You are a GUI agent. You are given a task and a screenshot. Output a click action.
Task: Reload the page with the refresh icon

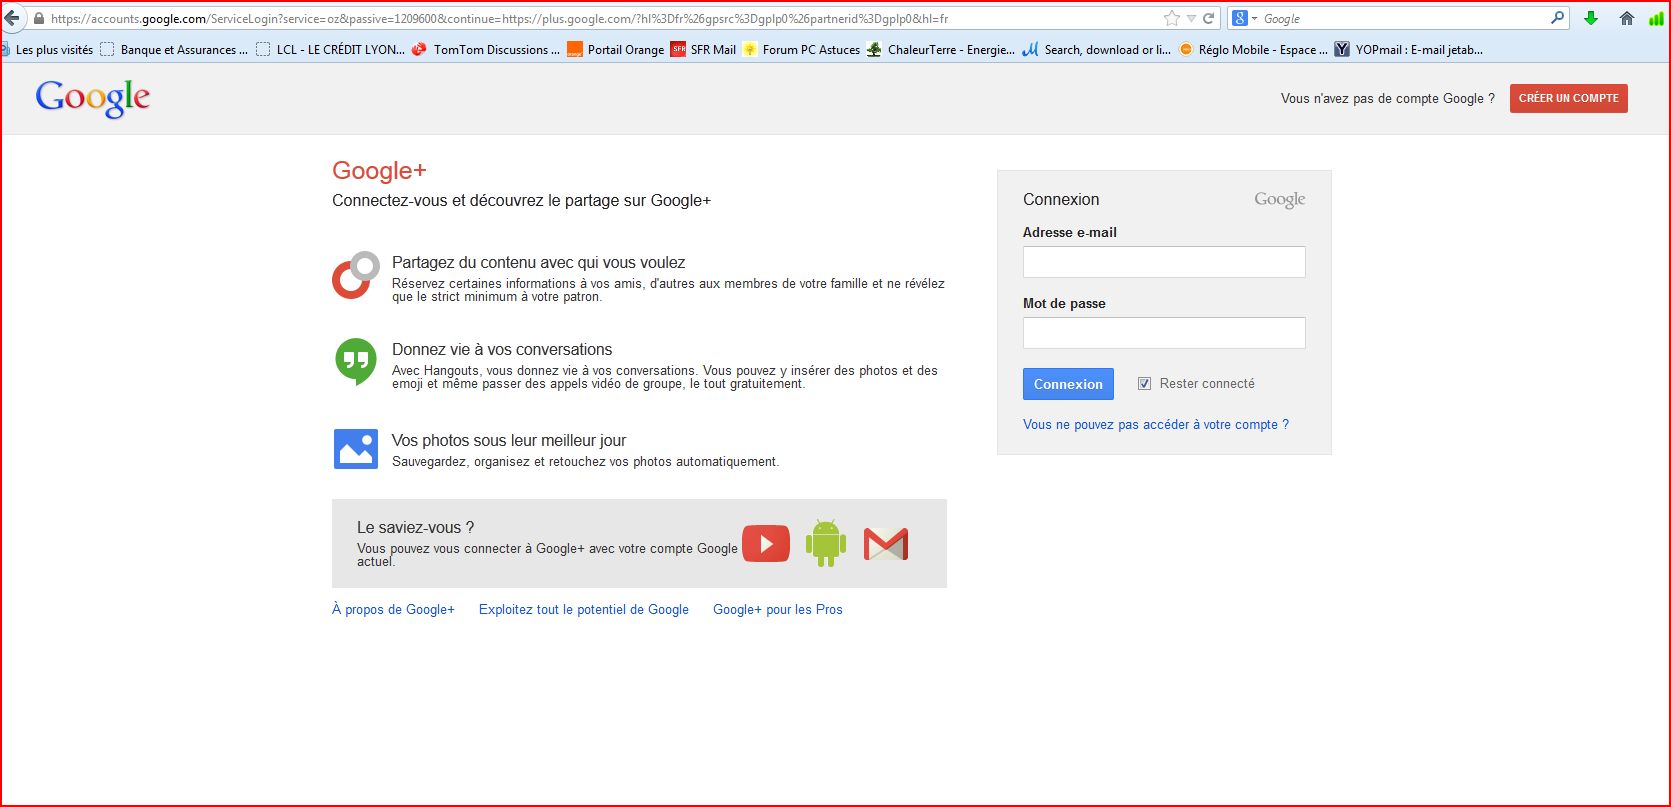[1209, 18]
